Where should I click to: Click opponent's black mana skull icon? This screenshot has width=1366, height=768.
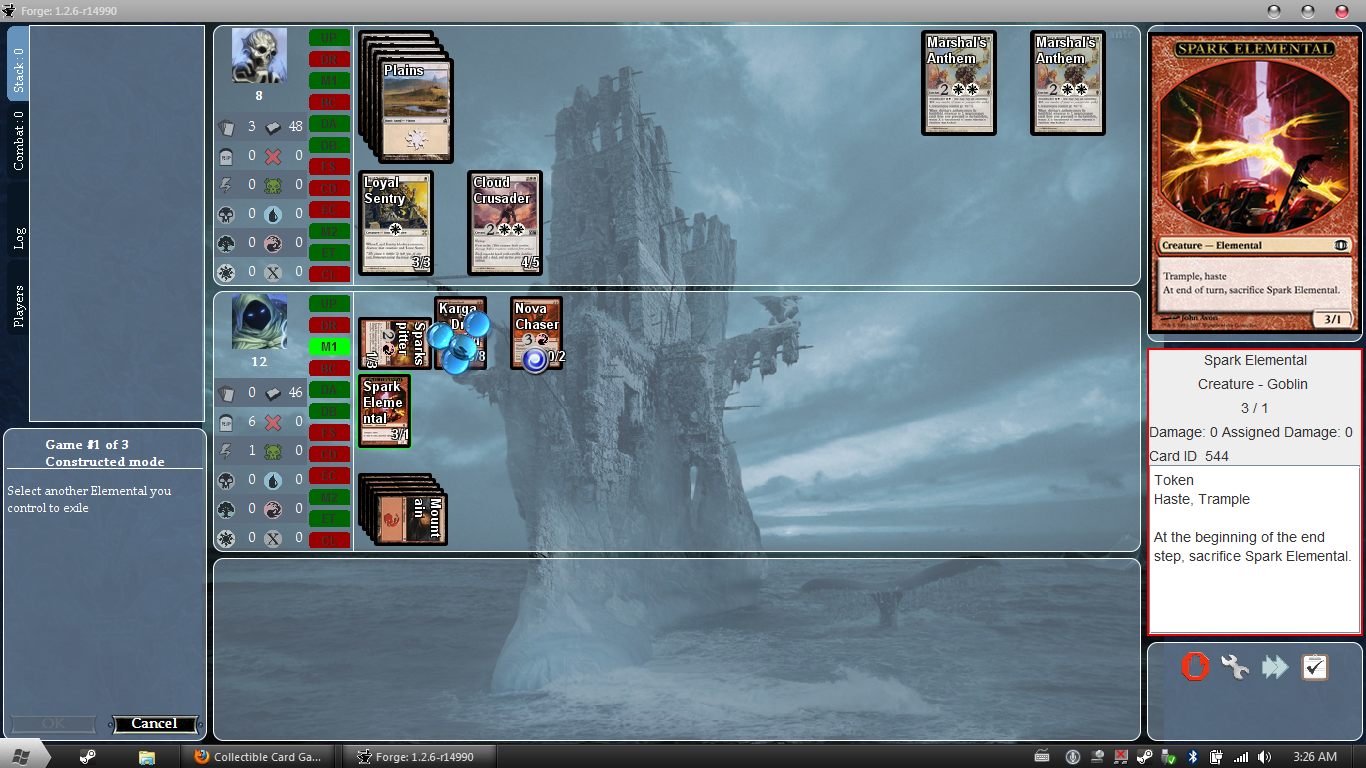point(226,214)
